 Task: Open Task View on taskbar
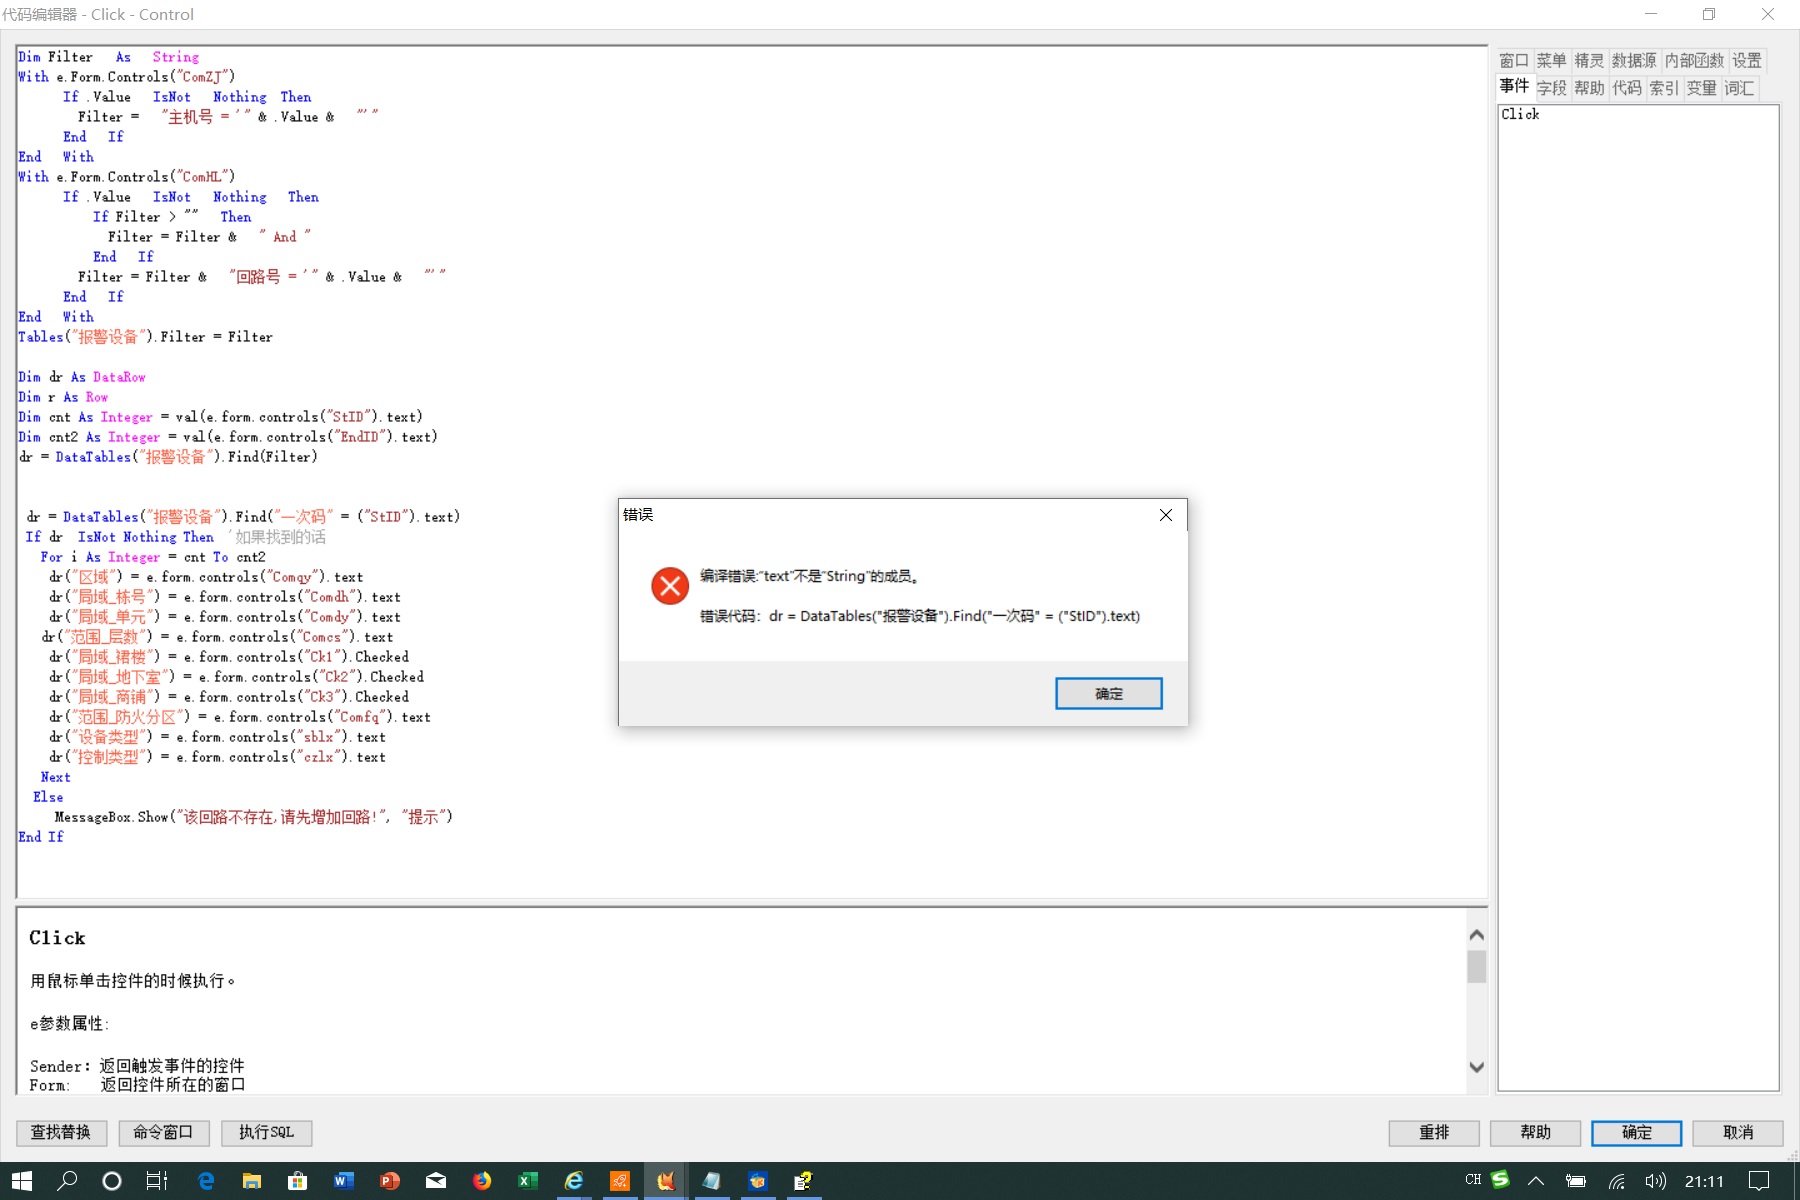pos(157,1181)
